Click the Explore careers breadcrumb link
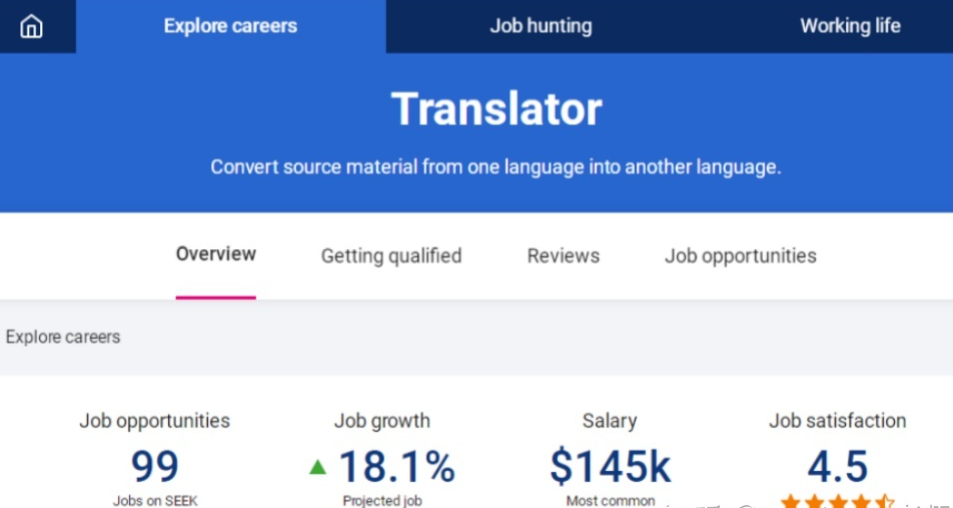 tap(63, 337)
